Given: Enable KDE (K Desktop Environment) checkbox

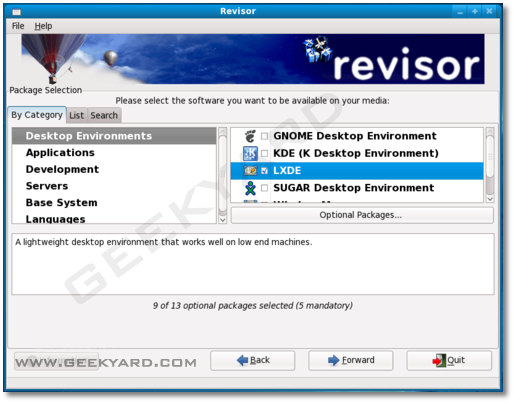Looking at the screenshot, I should coord(264,153).
